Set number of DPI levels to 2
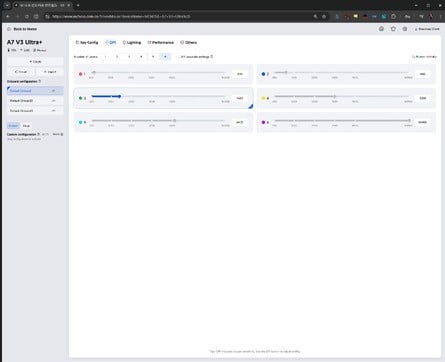 point(117,57)
